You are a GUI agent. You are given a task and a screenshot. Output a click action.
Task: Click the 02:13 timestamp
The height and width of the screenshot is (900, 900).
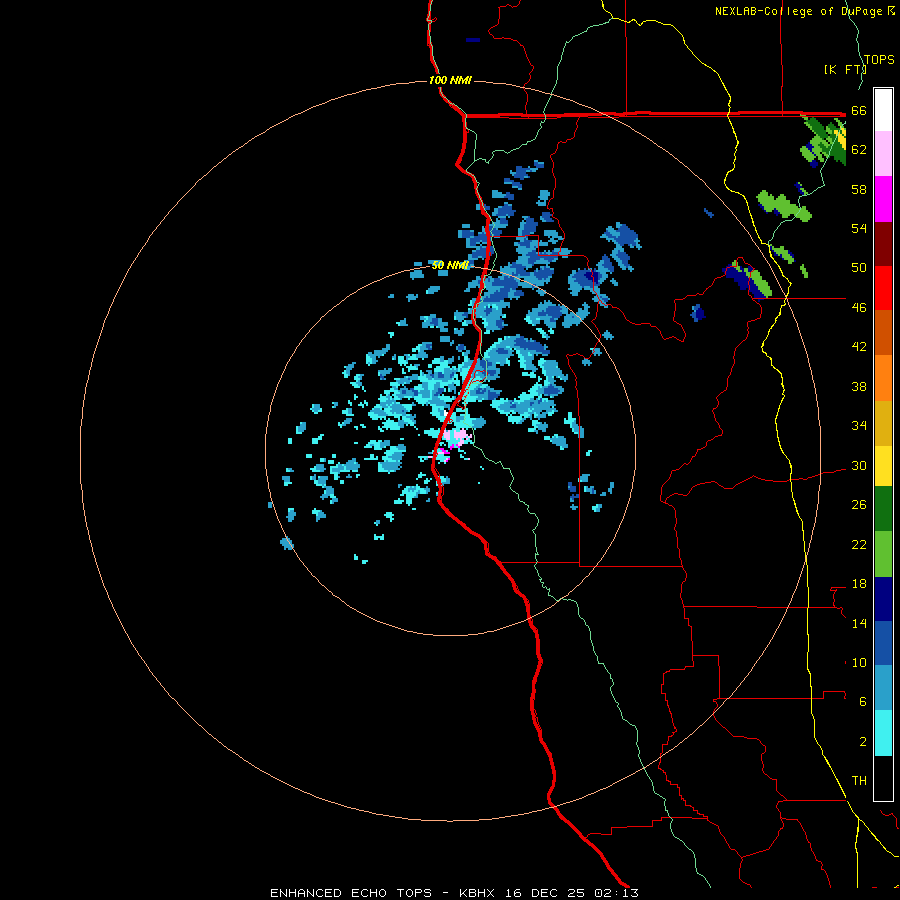pos(616,893)
